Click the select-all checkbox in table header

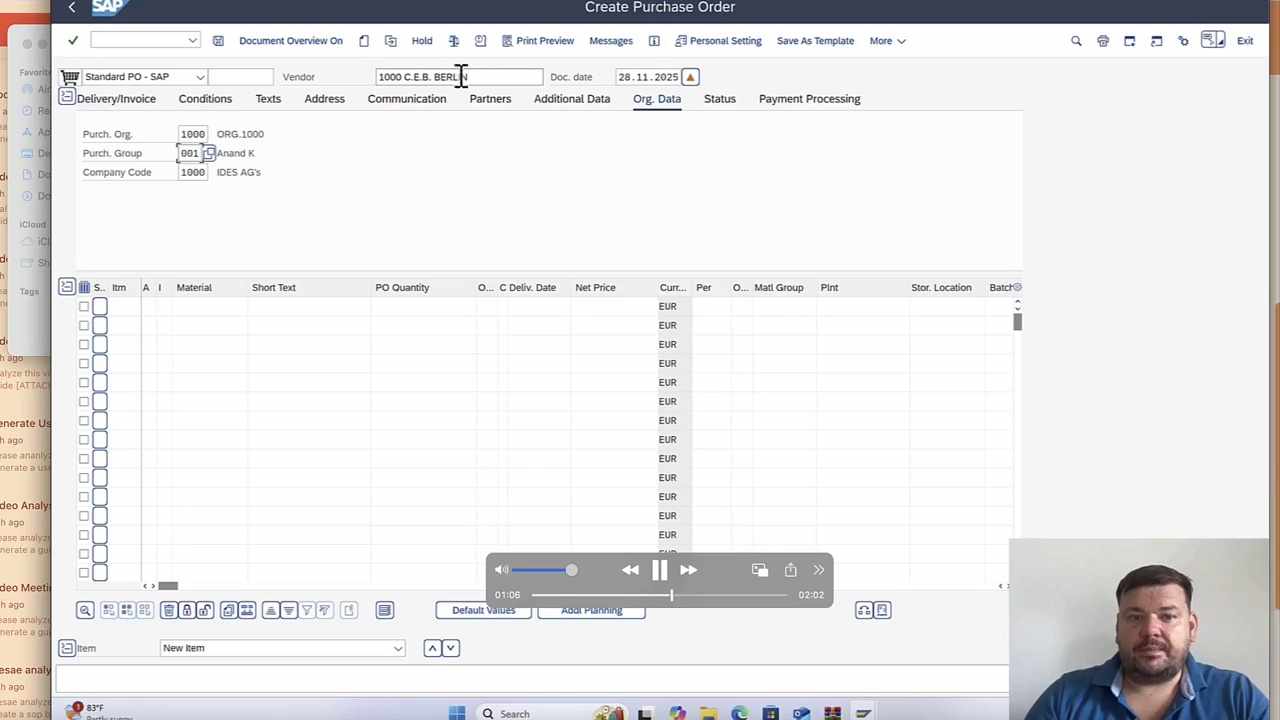click(84, 287)
